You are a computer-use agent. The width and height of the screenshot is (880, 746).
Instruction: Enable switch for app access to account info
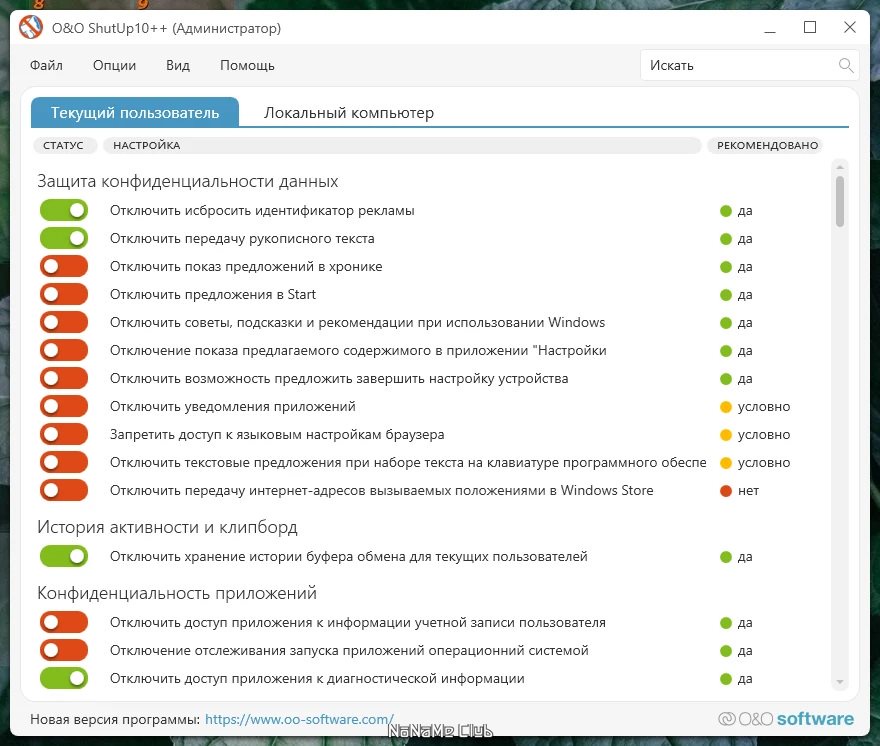point(64,623)
